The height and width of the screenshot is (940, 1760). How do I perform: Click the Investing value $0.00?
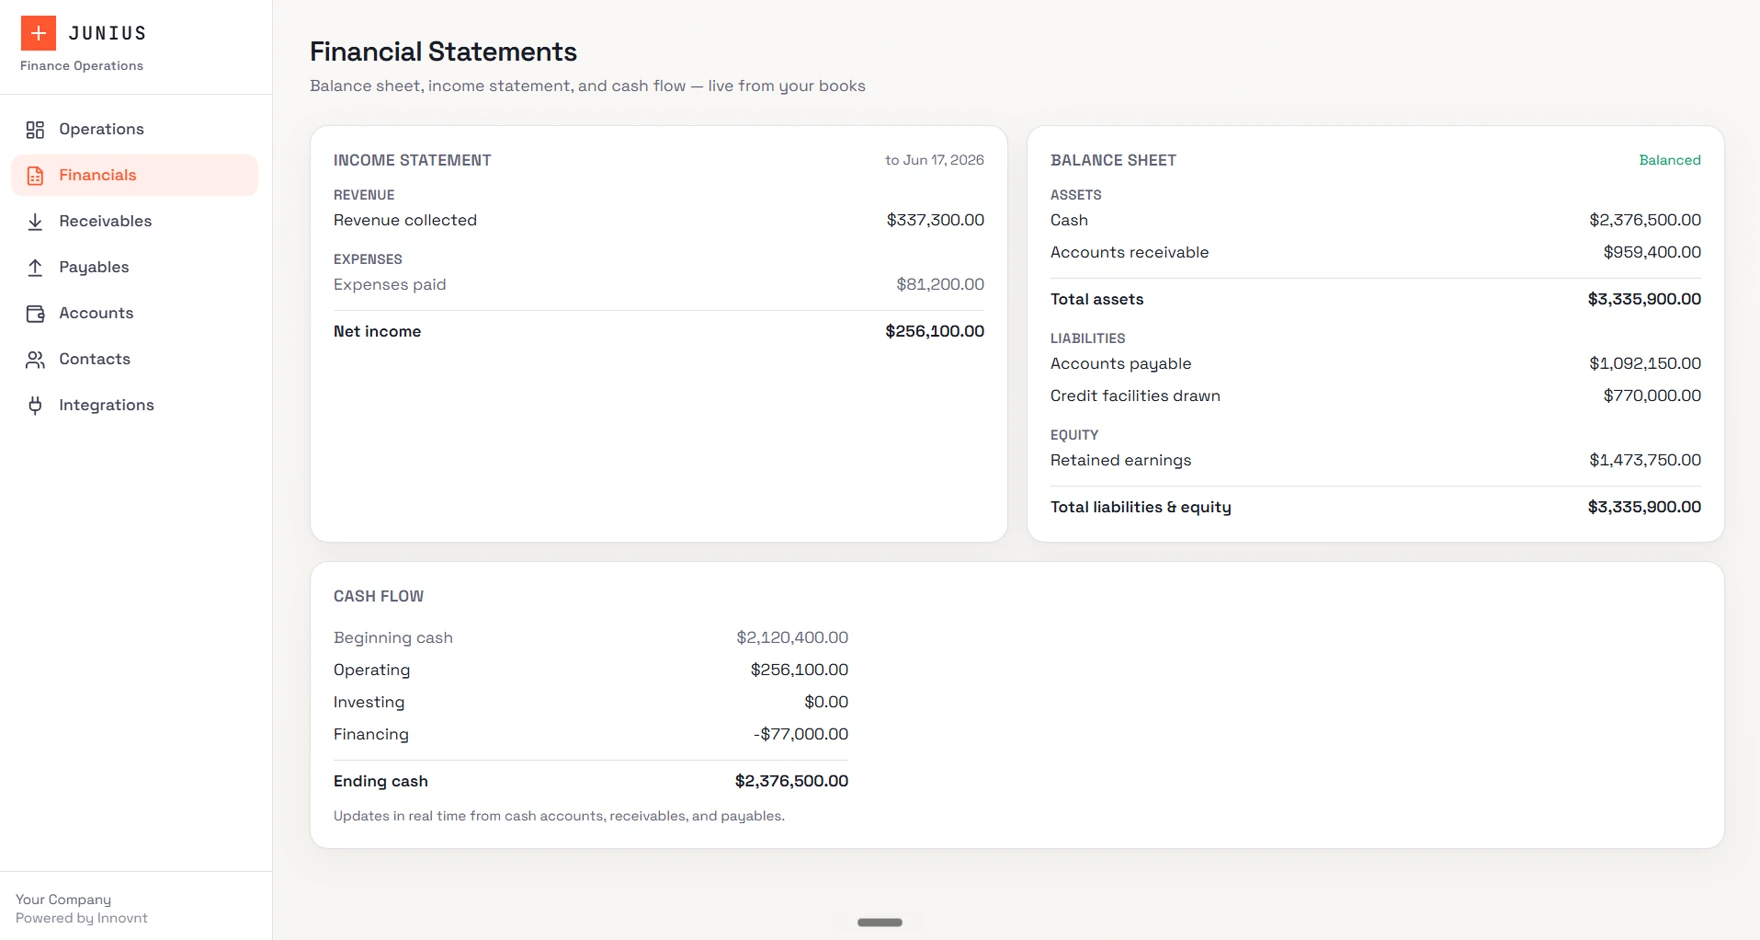coord(826,702)
